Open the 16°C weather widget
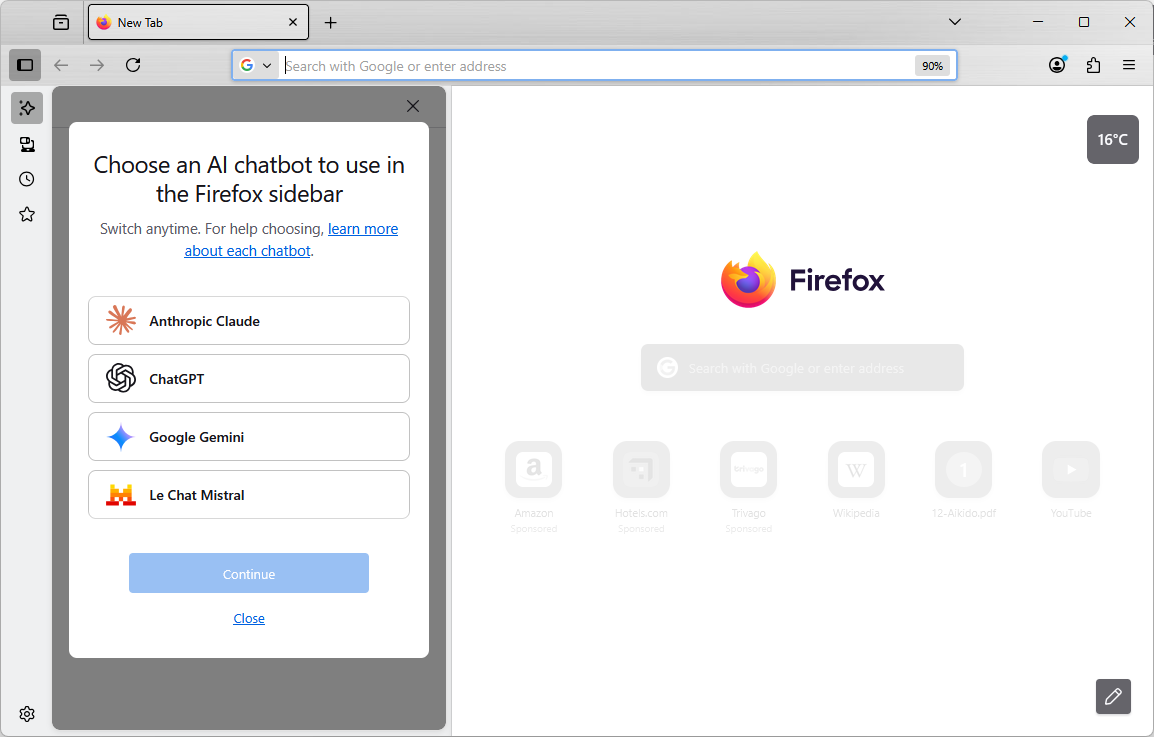1154x737 pixels. pos(1113,139)
